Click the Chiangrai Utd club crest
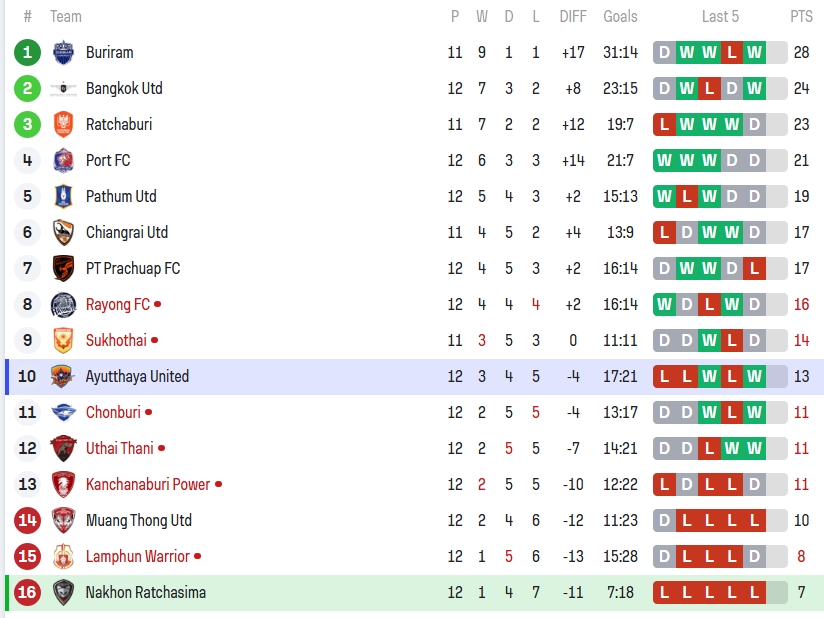824x618 pixels. 63,232
